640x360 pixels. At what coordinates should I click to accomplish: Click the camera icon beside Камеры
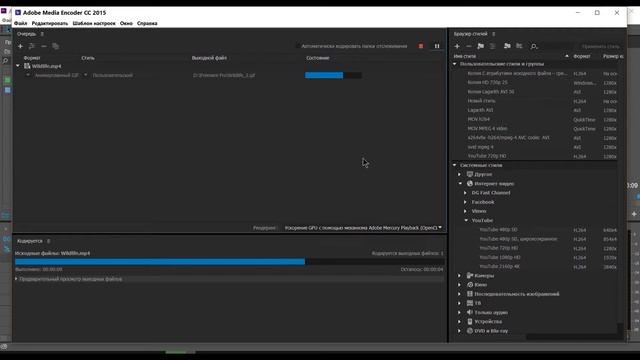tap(470, 276)
